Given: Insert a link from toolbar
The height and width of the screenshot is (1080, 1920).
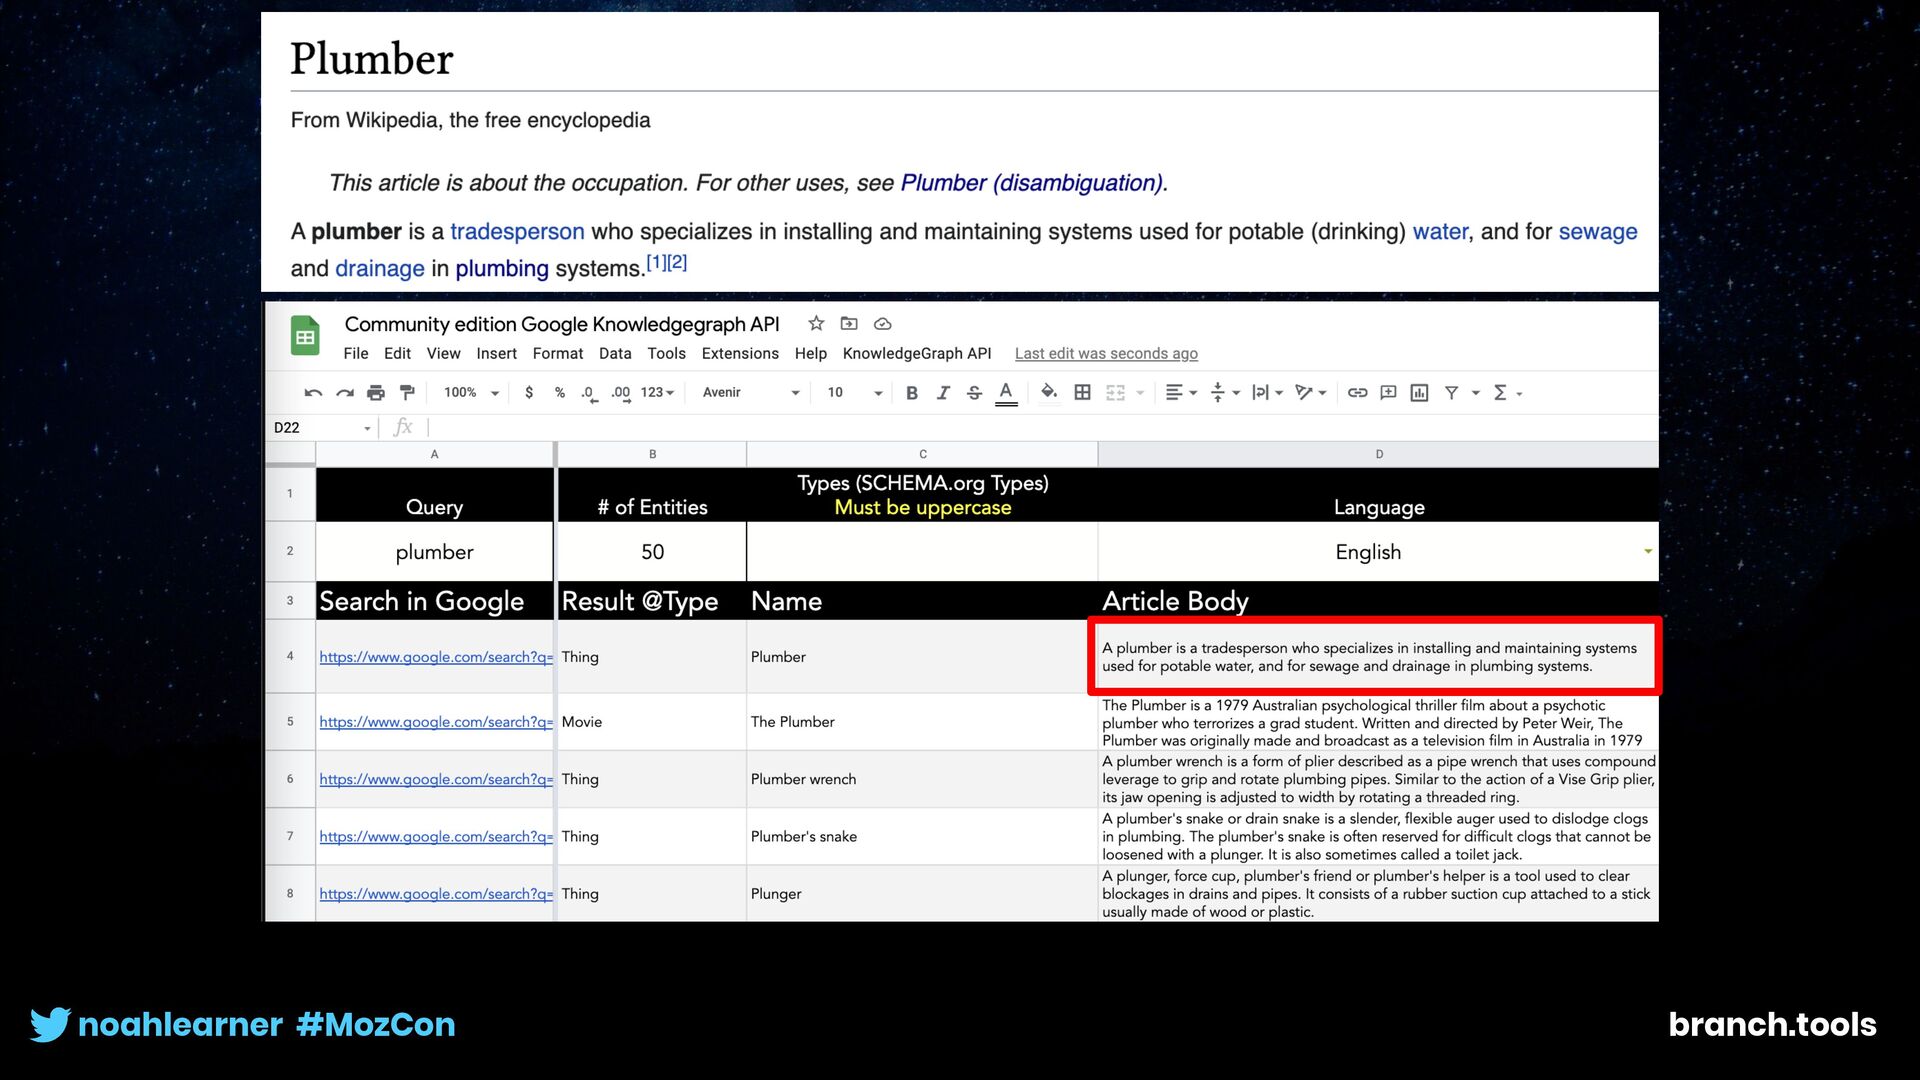Looking at the screenshot, I should coord(1357,393).
